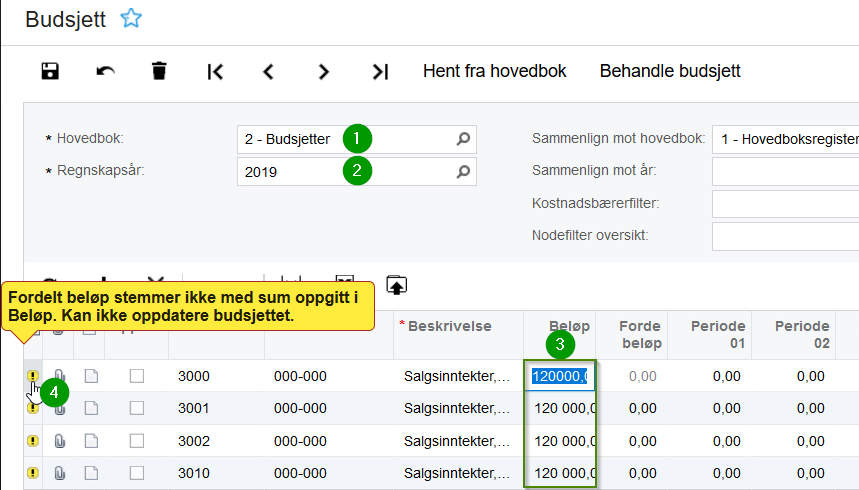Image resolution: width=859 pixels, height=490 pixels.
Task: Add Budsjett to favorites with star
Action: click(131, 18)
